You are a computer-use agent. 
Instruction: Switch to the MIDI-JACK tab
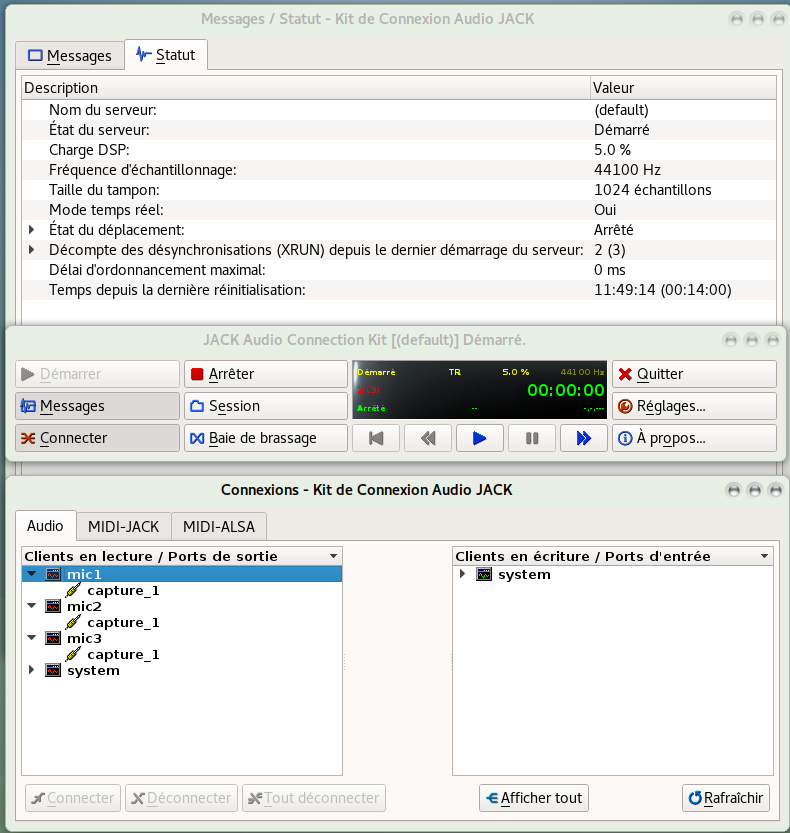[123, 526]
